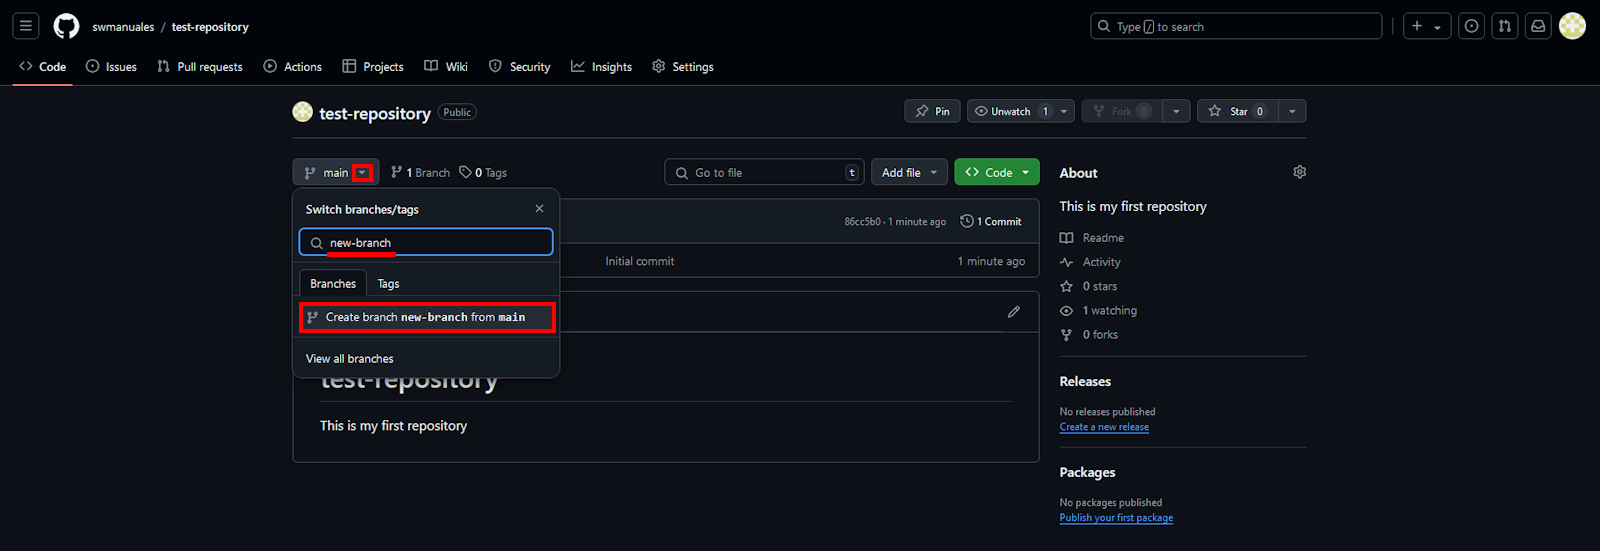Toggle the main branch selector dropdown

[x=336, y=173]
